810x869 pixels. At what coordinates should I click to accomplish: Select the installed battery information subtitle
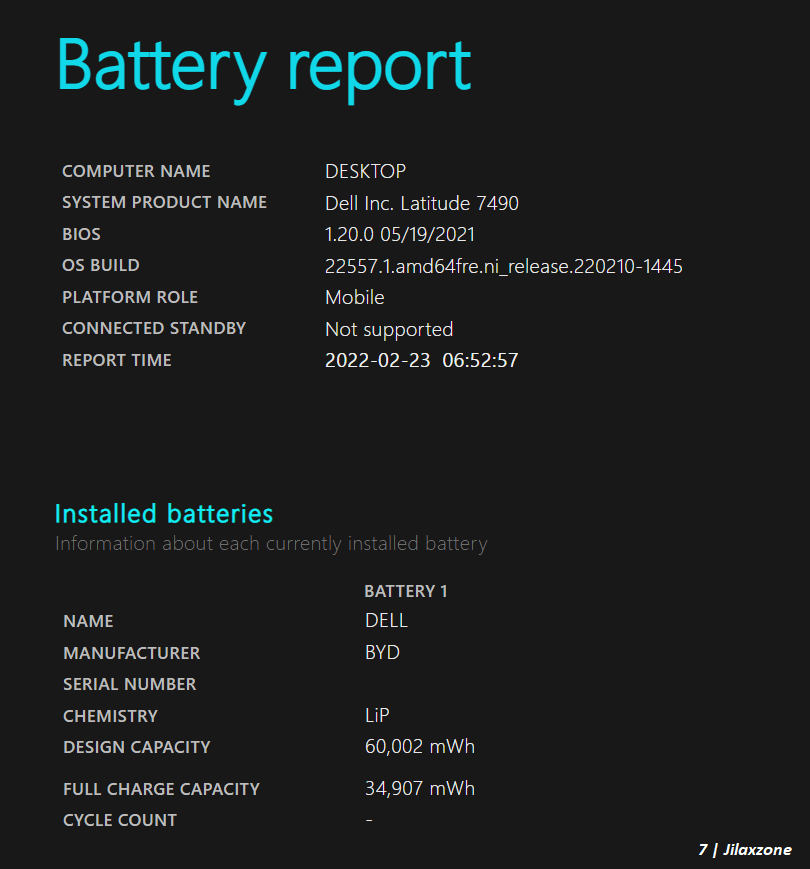pyautogui.click(x=271, y=544)
